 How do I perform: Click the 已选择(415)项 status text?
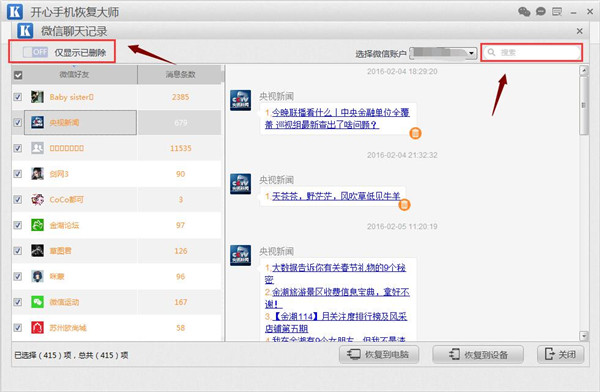(43, 355)
